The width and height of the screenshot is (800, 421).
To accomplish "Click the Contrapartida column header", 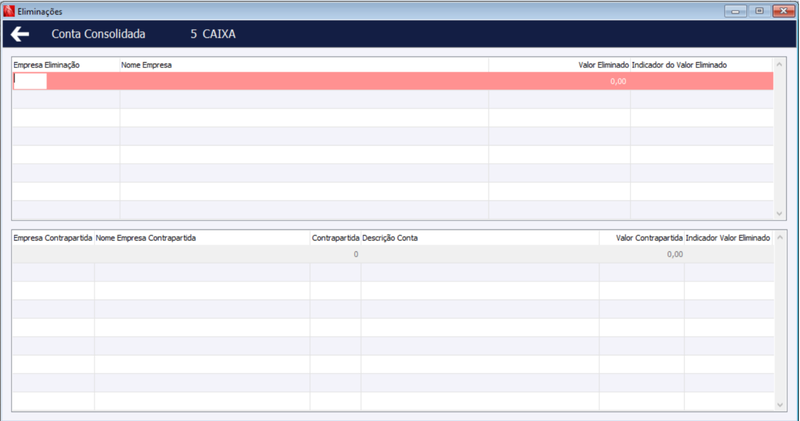I will point(336,238).
